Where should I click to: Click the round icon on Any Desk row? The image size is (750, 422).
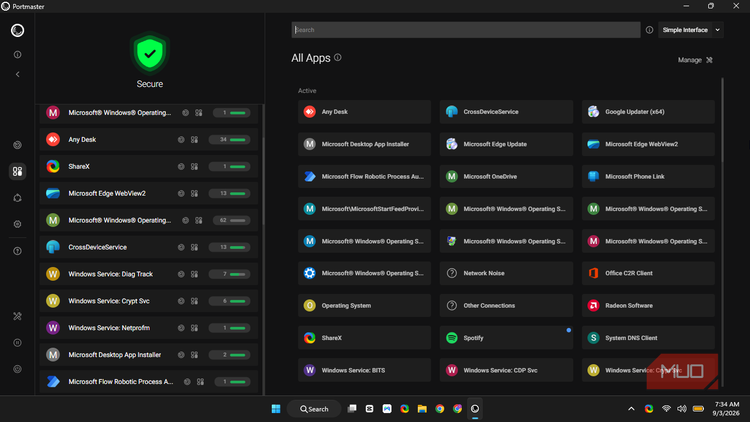[181, 140]
